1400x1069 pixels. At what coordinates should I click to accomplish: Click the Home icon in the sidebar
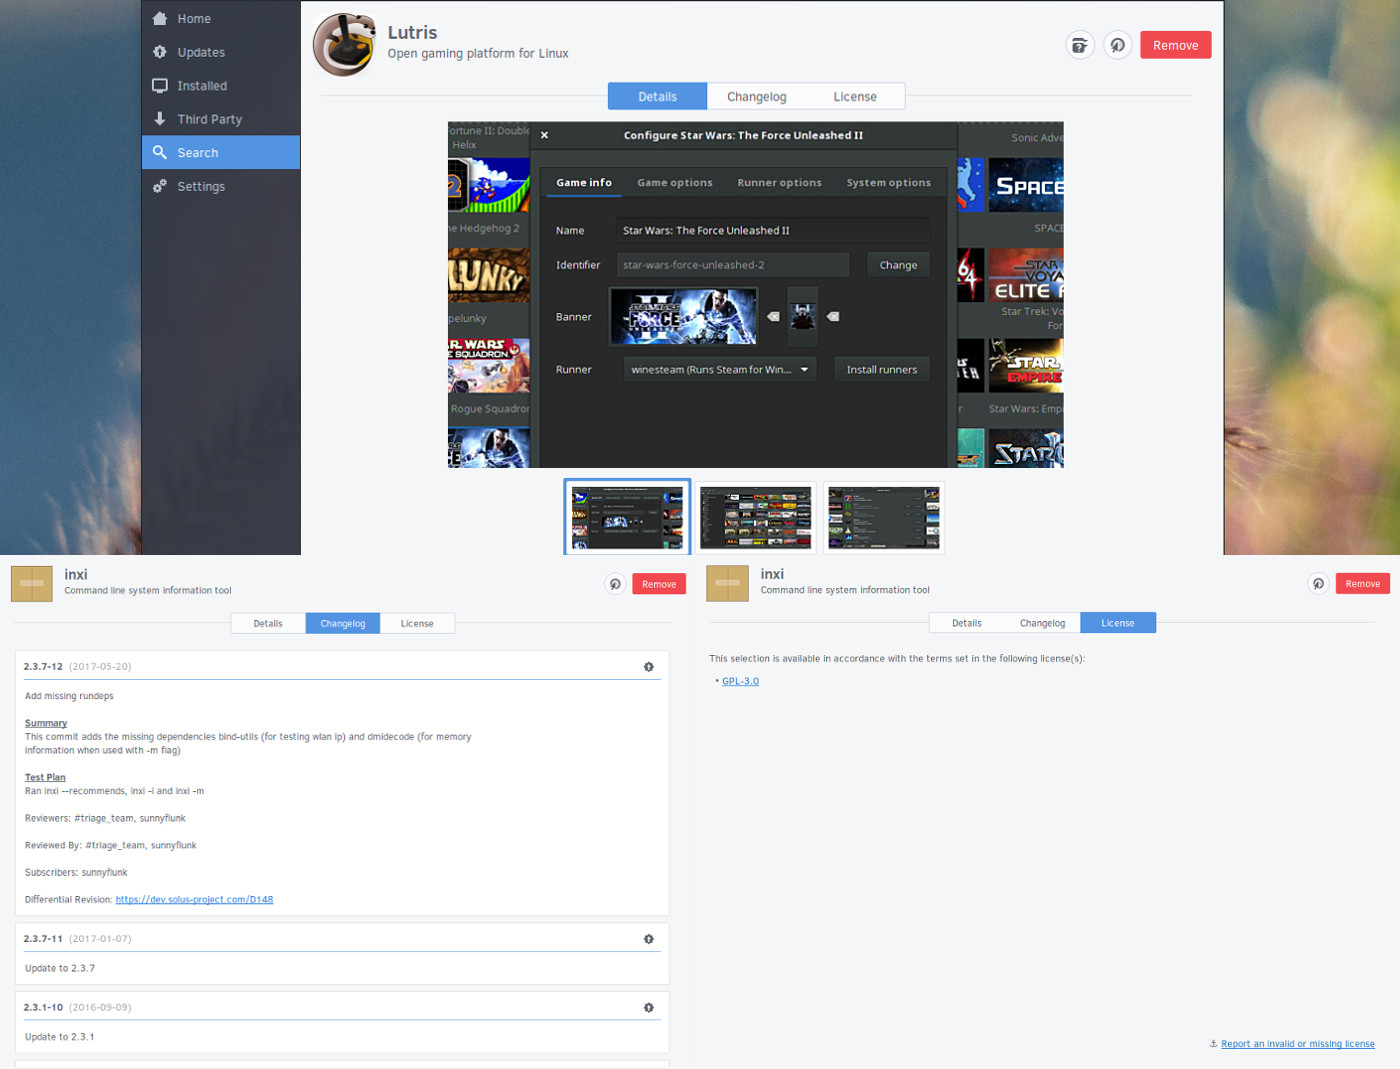(x=160, y=19)
